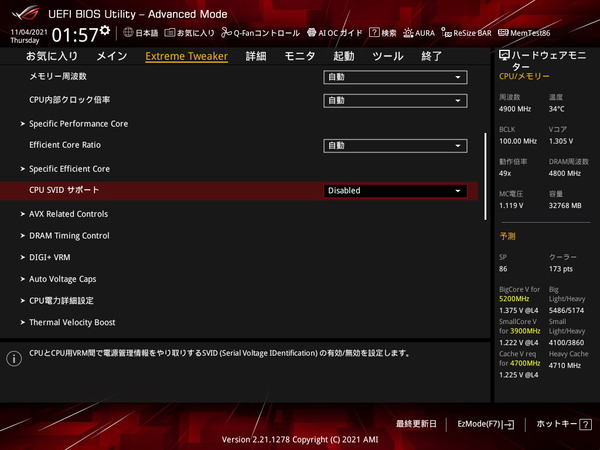600x450 pixels.
Task: Switch to the お気に入り tab
Action: [52, 56]
